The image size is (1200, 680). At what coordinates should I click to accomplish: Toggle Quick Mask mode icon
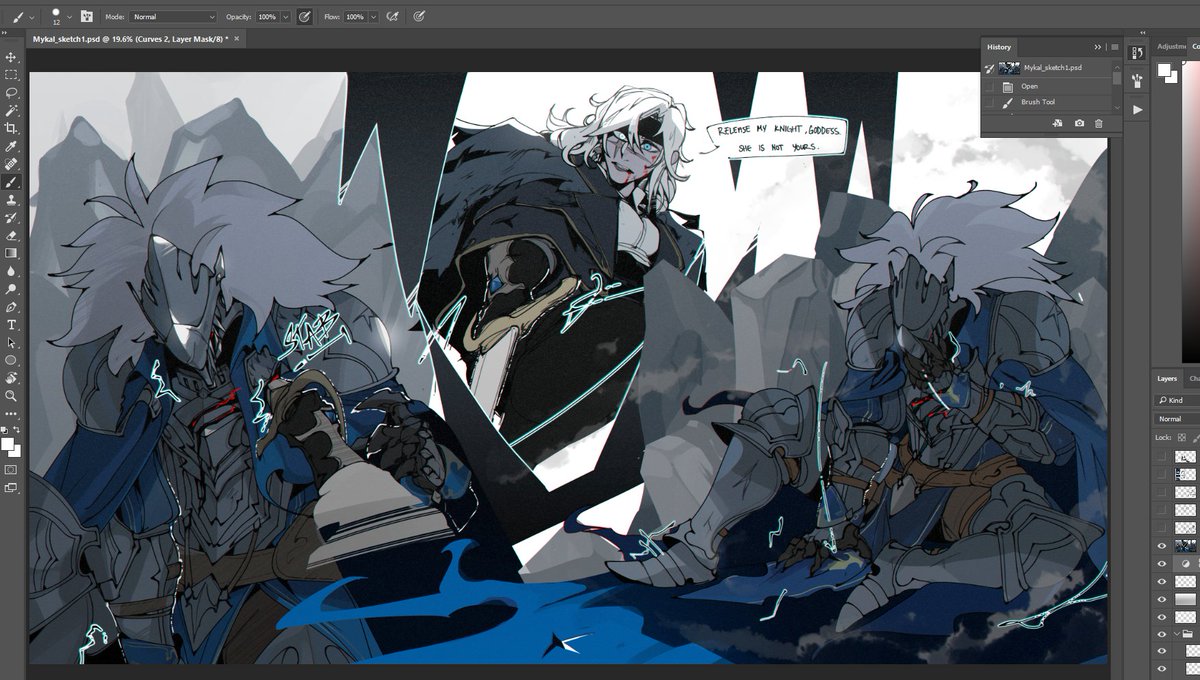pos(11,469)
